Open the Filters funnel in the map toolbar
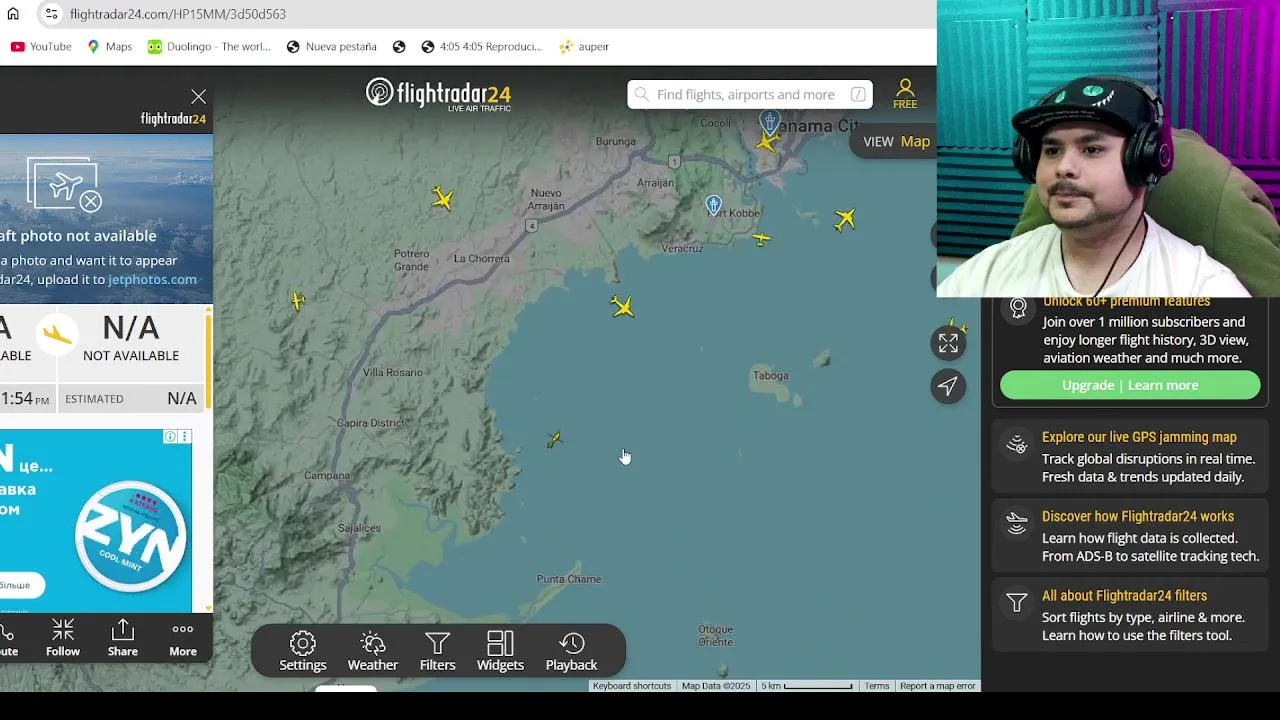The width and height of the screenshot is (1280, 720). [437, 651]
